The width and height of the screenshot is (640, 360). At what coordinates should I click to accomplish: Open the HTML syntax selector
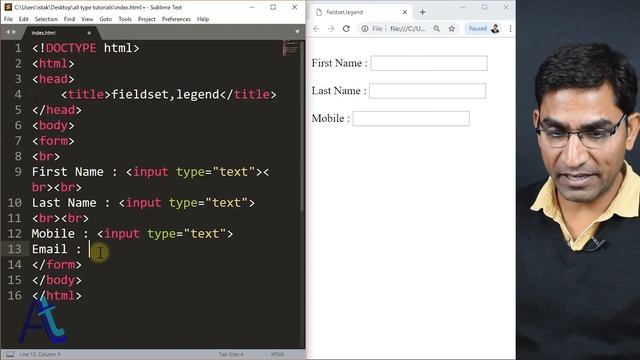click(x=278, y=354)
